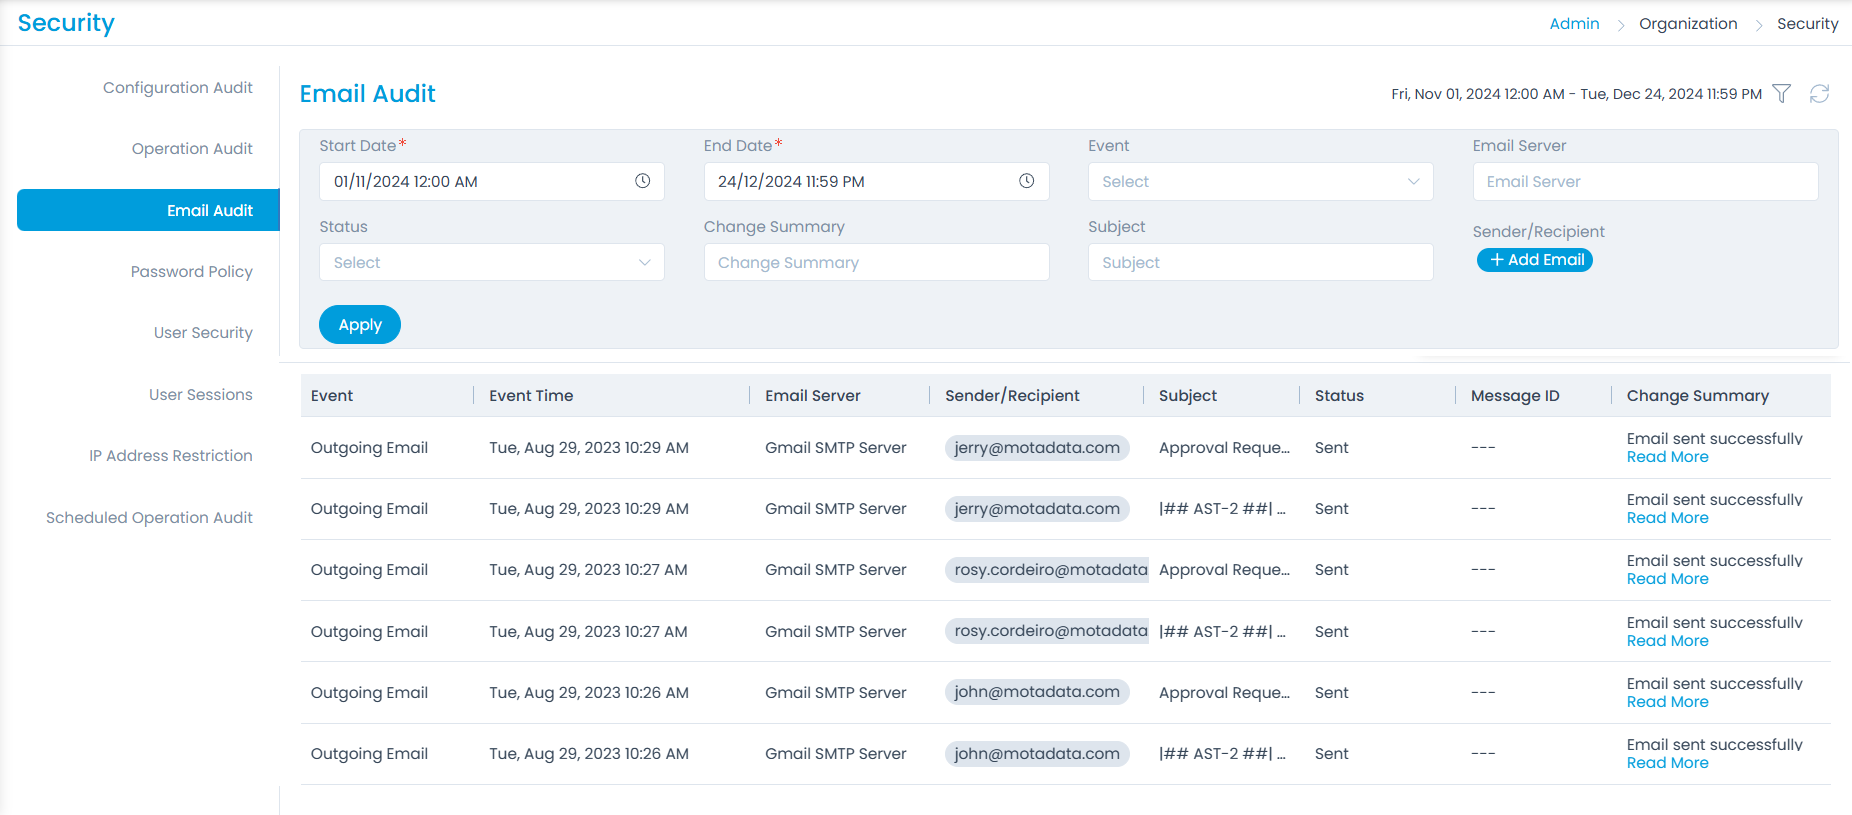
Task: Click john@motadata.com tag in 10:26 AST-2 row
Action: 1037,754
